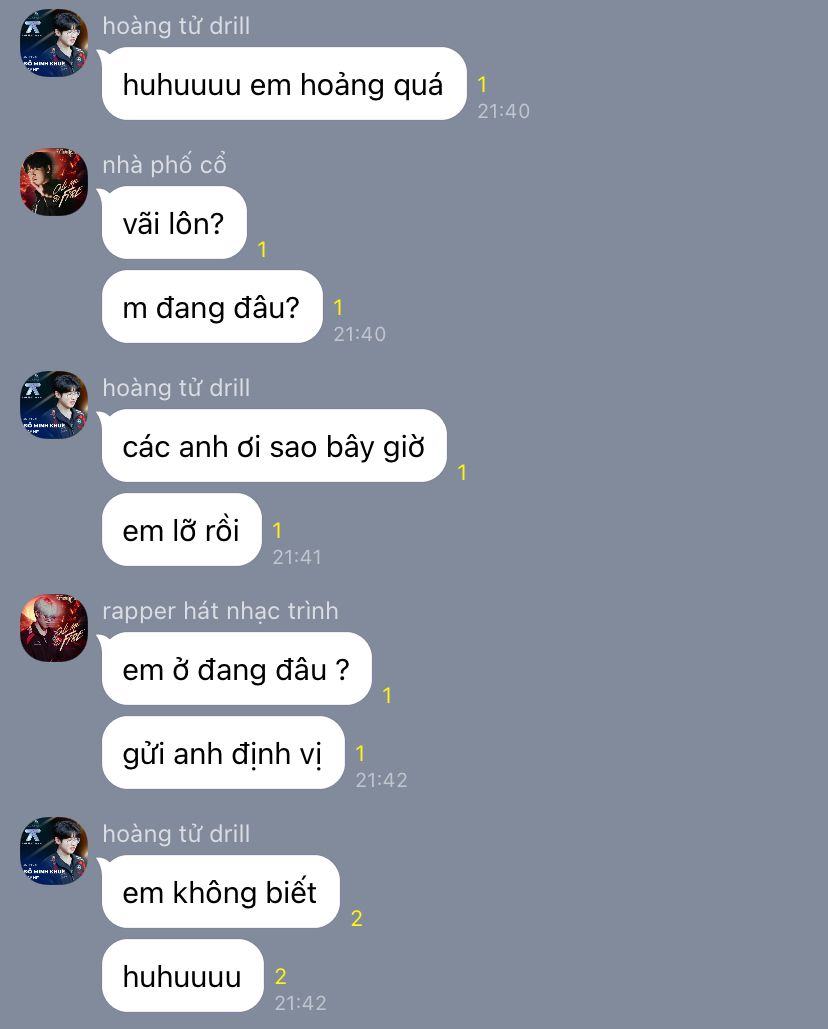Select the 'm đang đâu?' message

(x=212, y=307)
